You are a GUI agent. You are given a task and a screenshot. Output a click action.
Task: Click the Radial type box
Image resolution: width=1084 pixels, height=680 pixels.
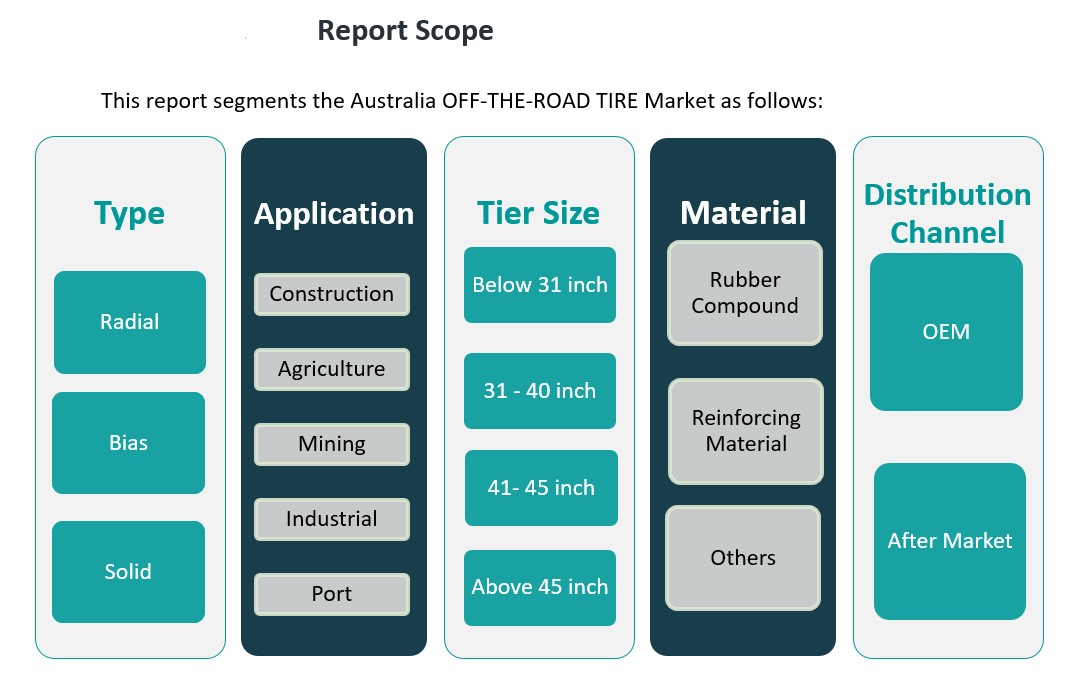(x=130, y=322)
